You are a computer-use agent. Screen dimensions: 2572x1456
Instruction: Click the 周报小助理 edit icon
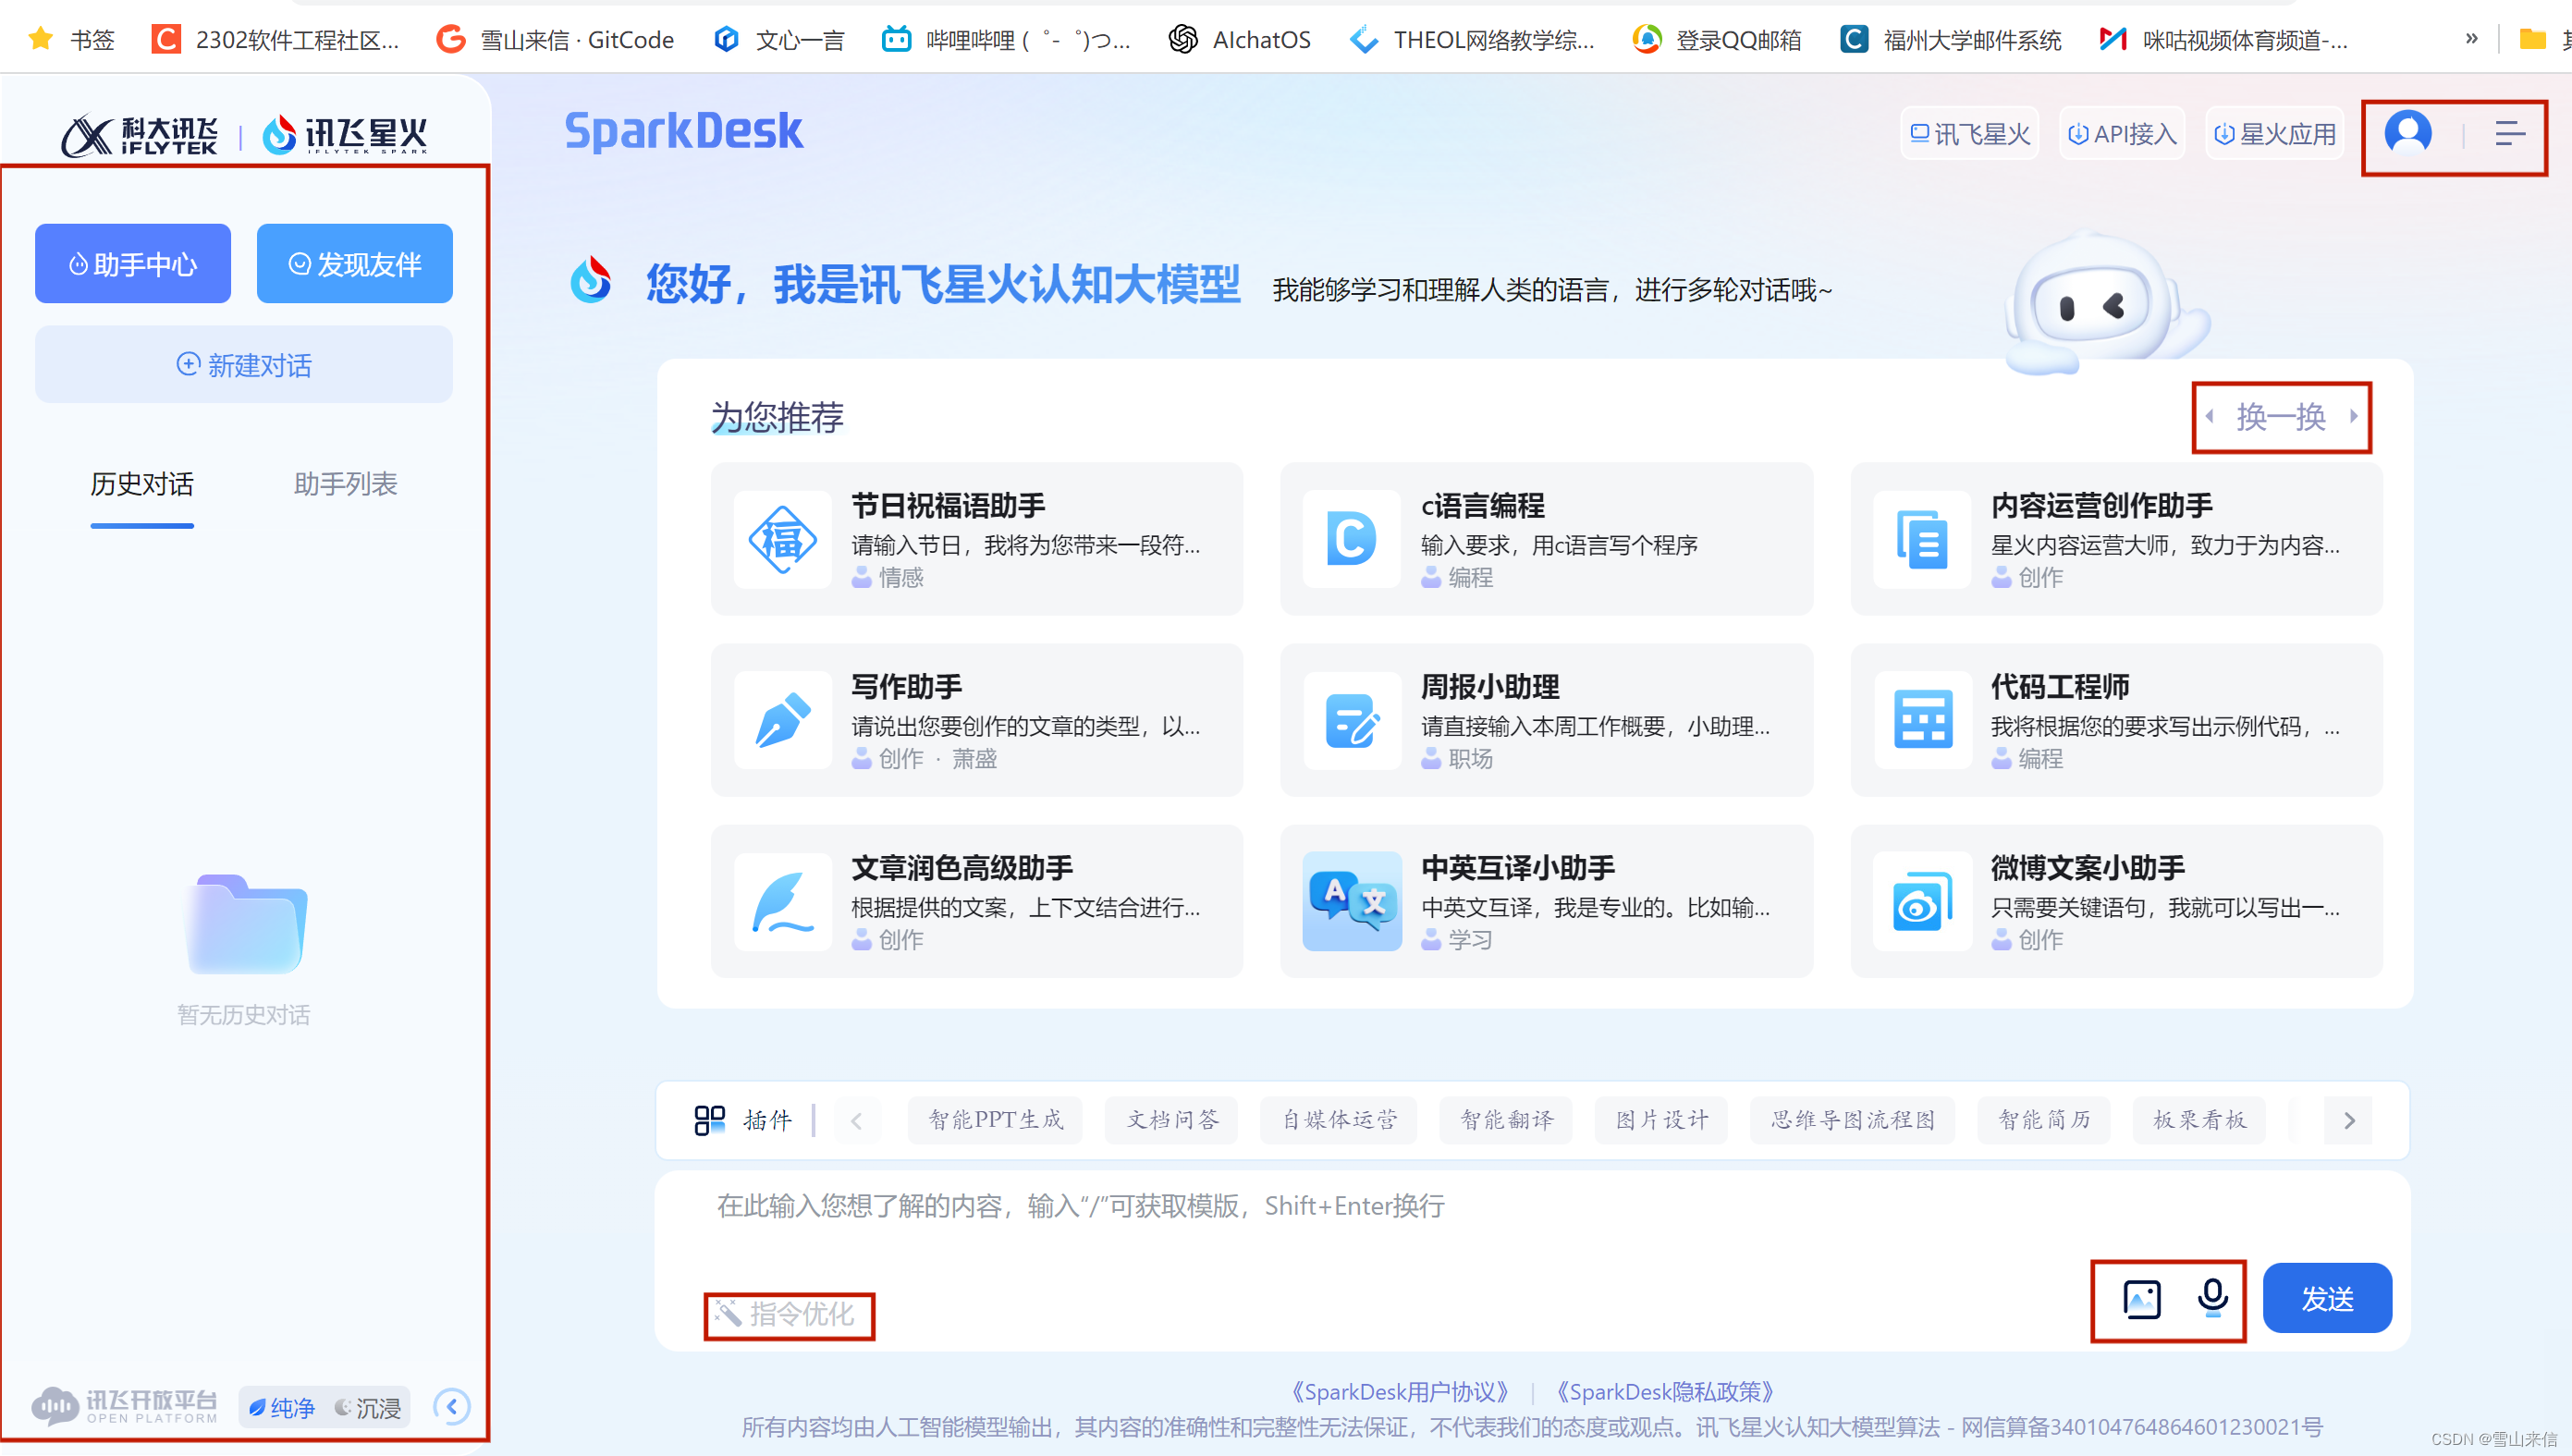click(1351, 720)
